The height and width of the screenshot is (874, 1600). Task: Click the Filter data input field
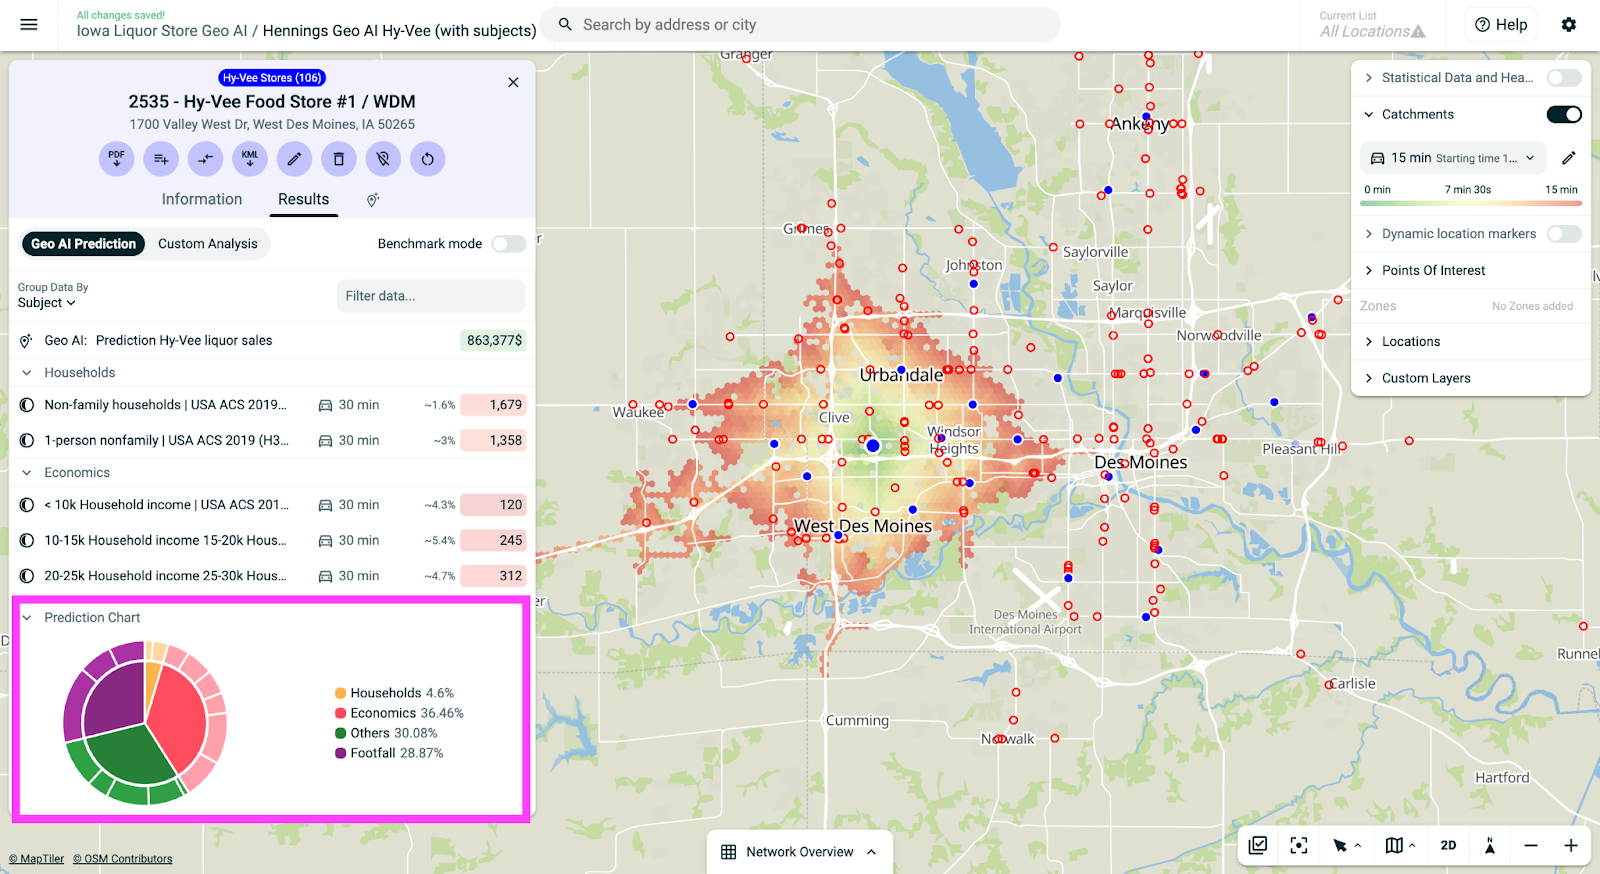[431, 296]
